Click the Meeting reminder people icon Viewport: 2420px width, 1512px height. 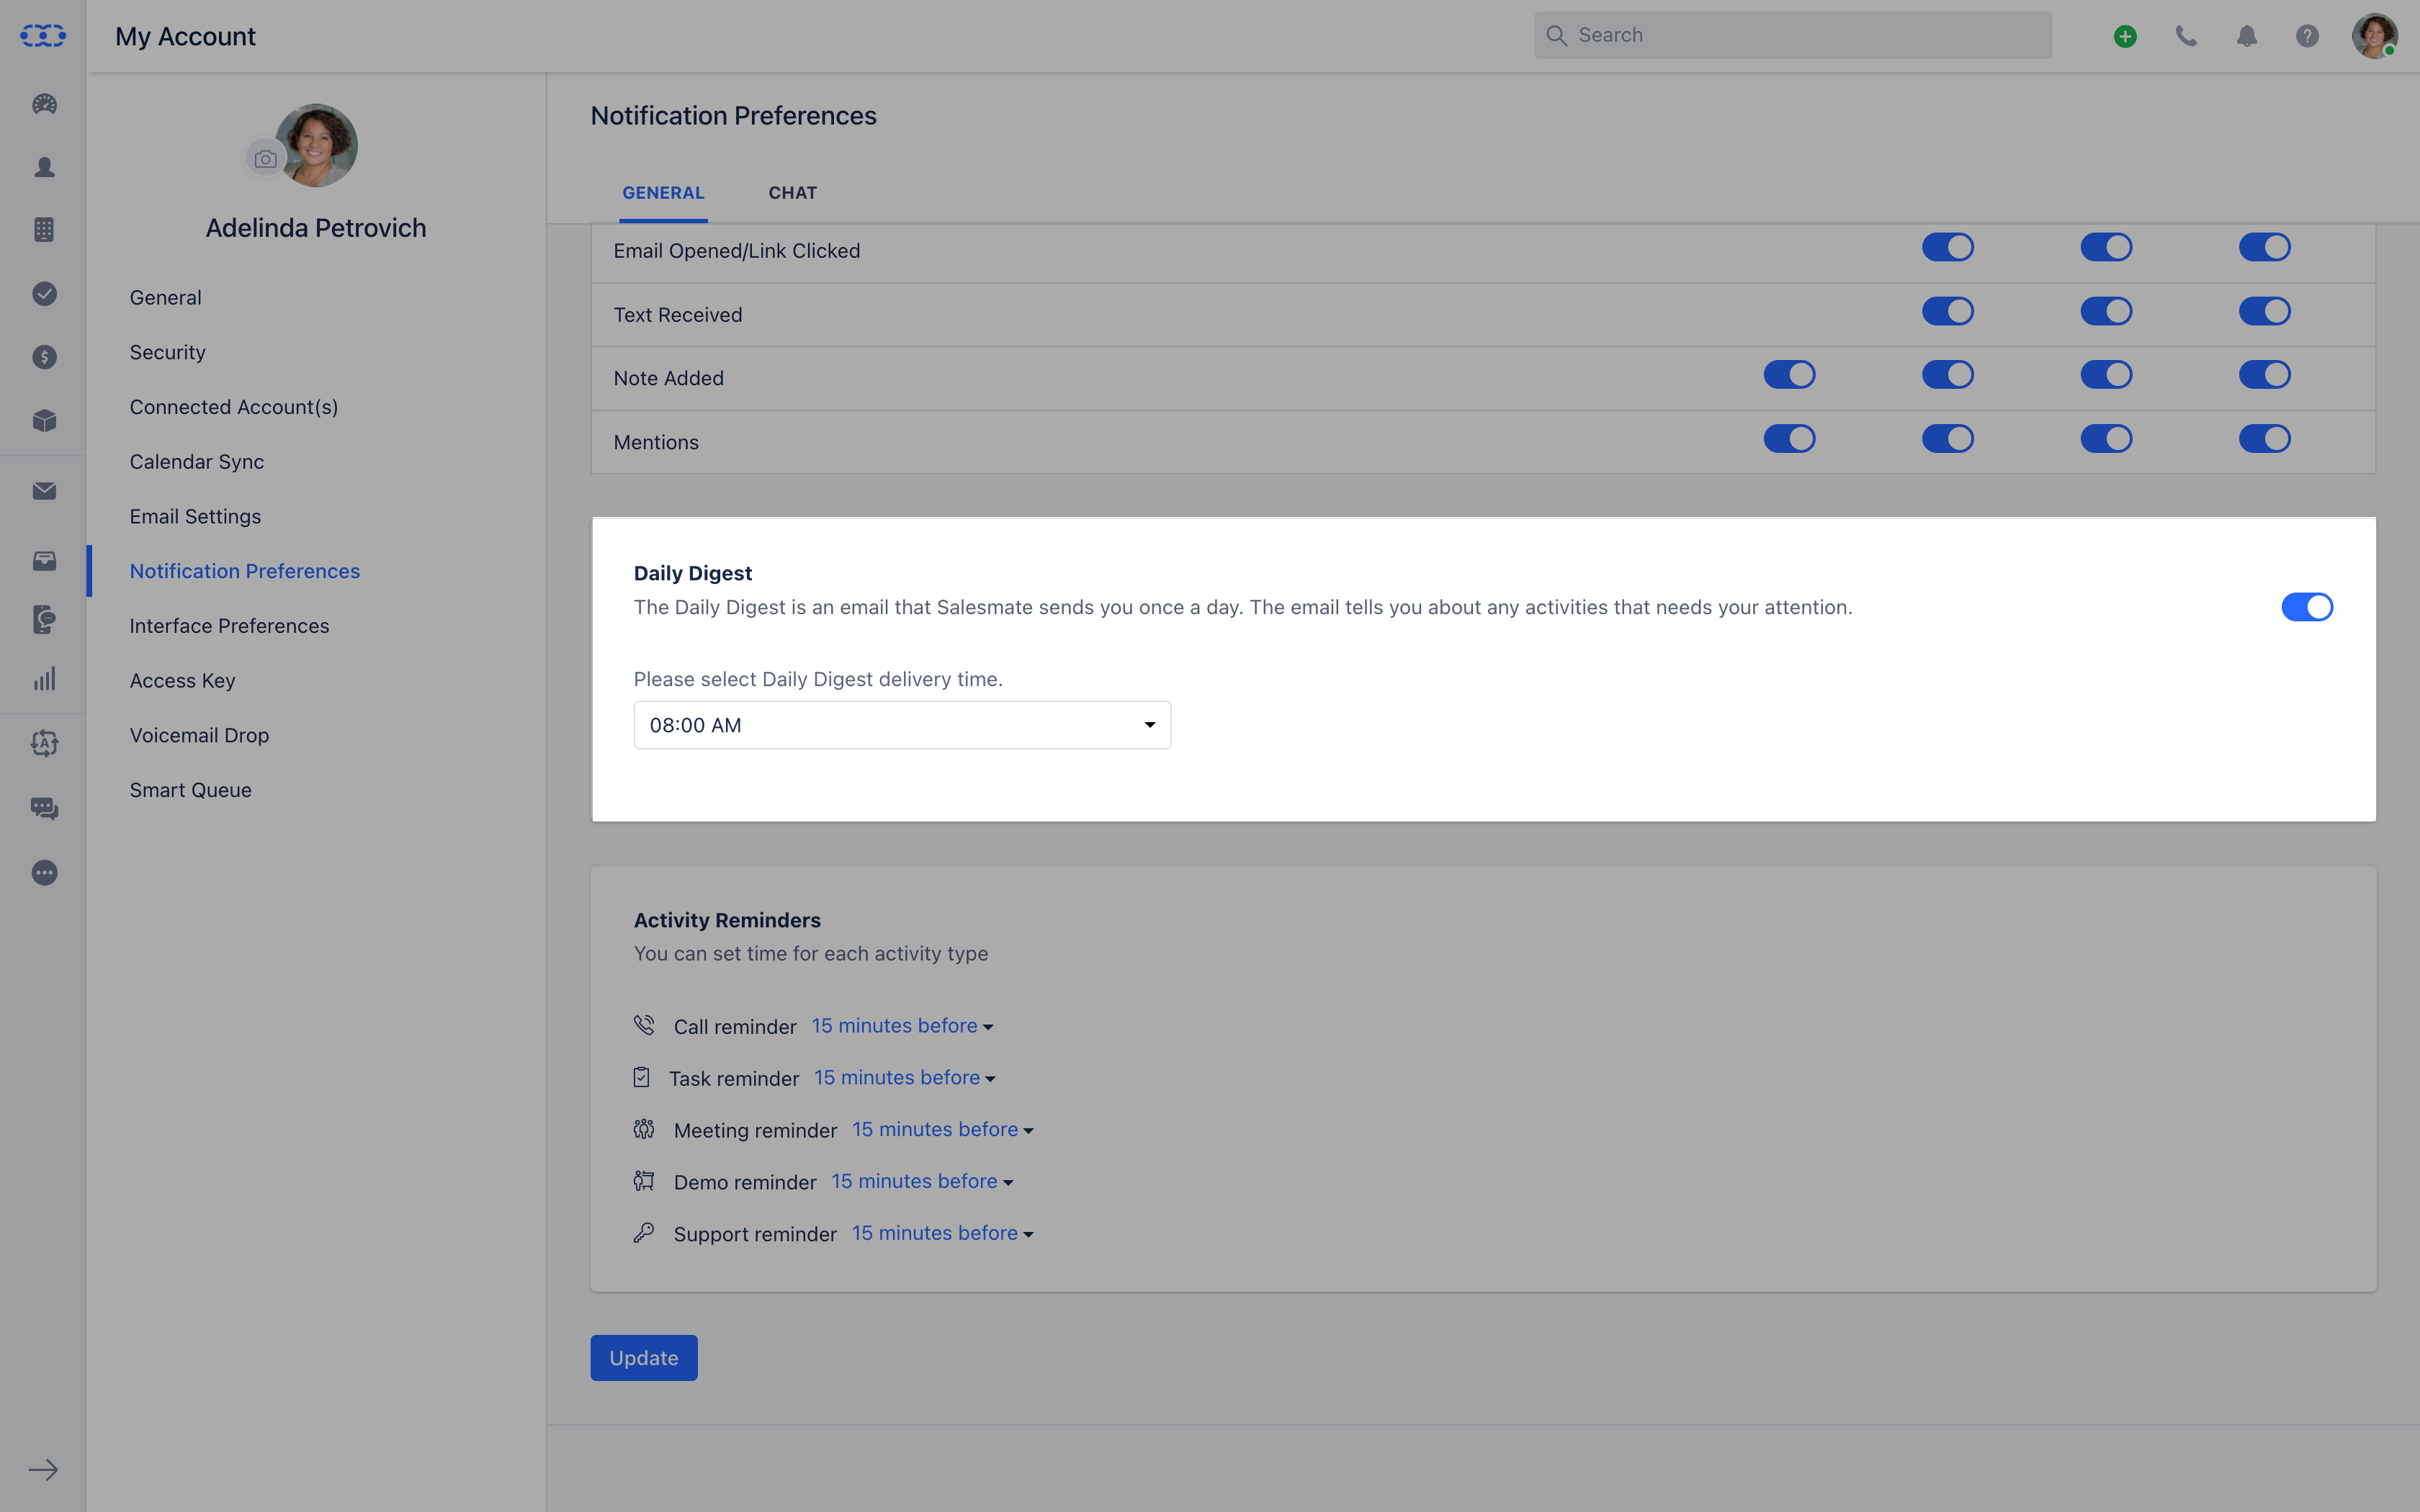644,1129
